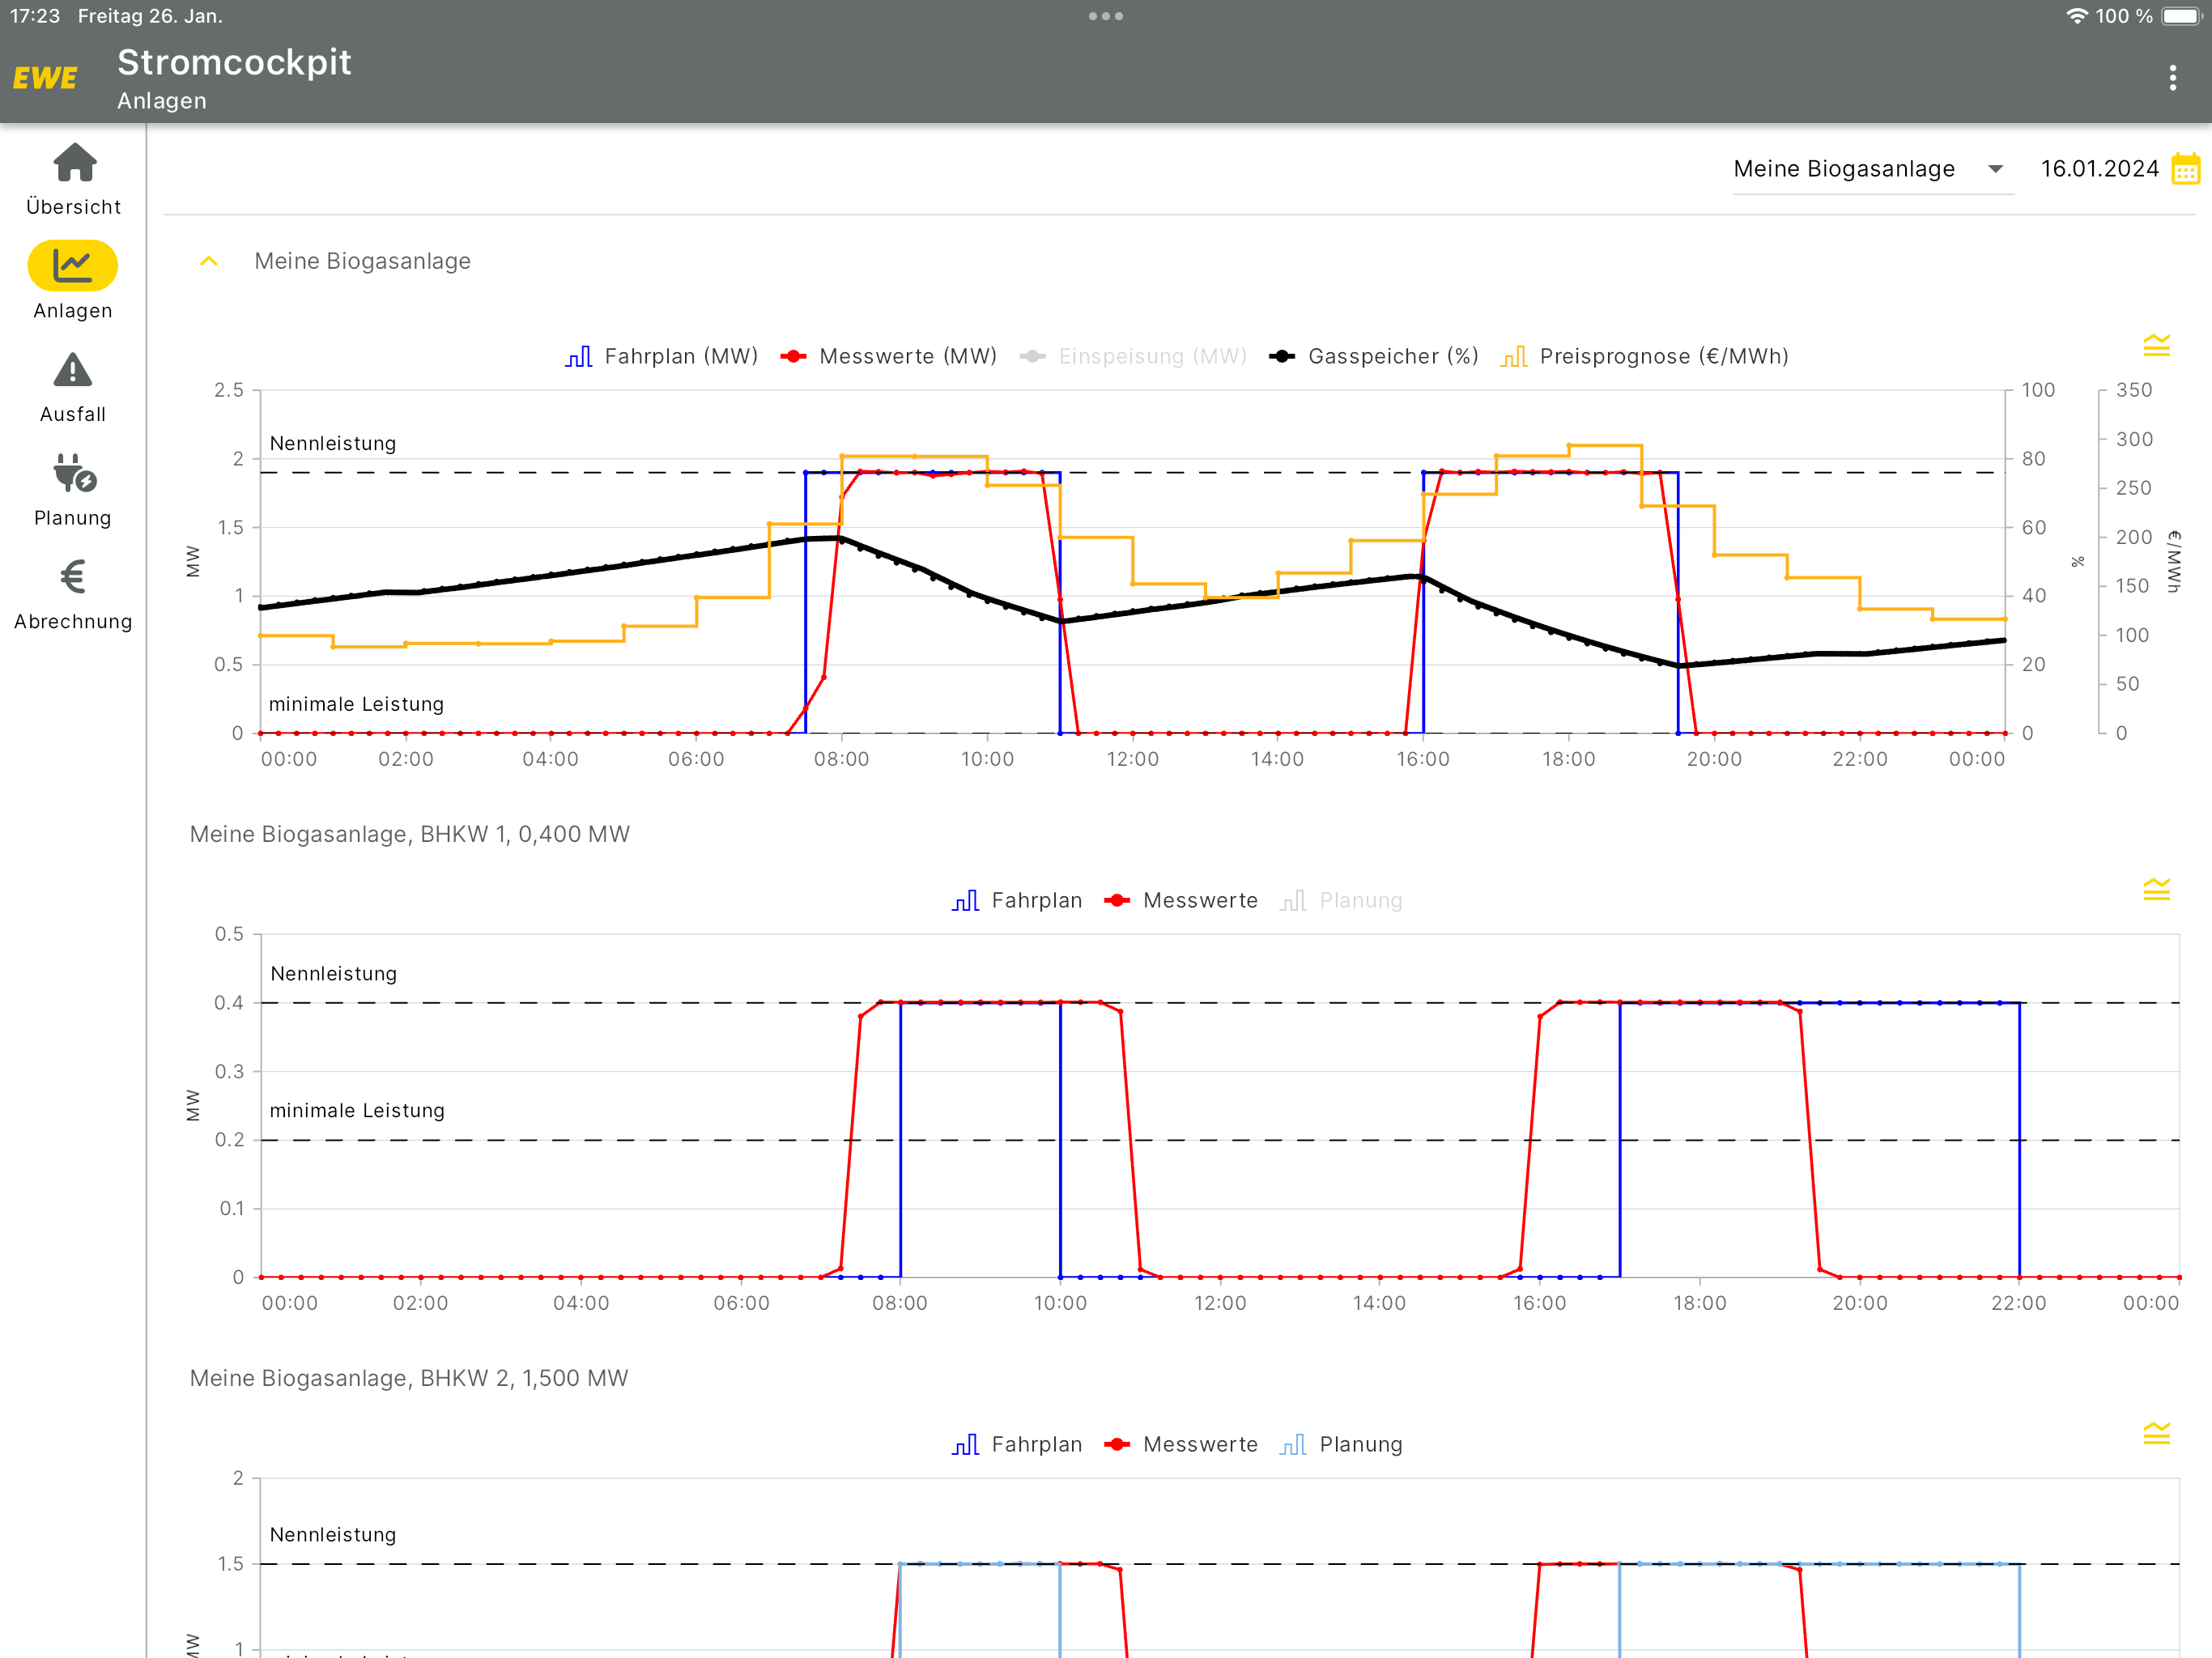Open the three-dot overflow menu

click(2172, 78)
